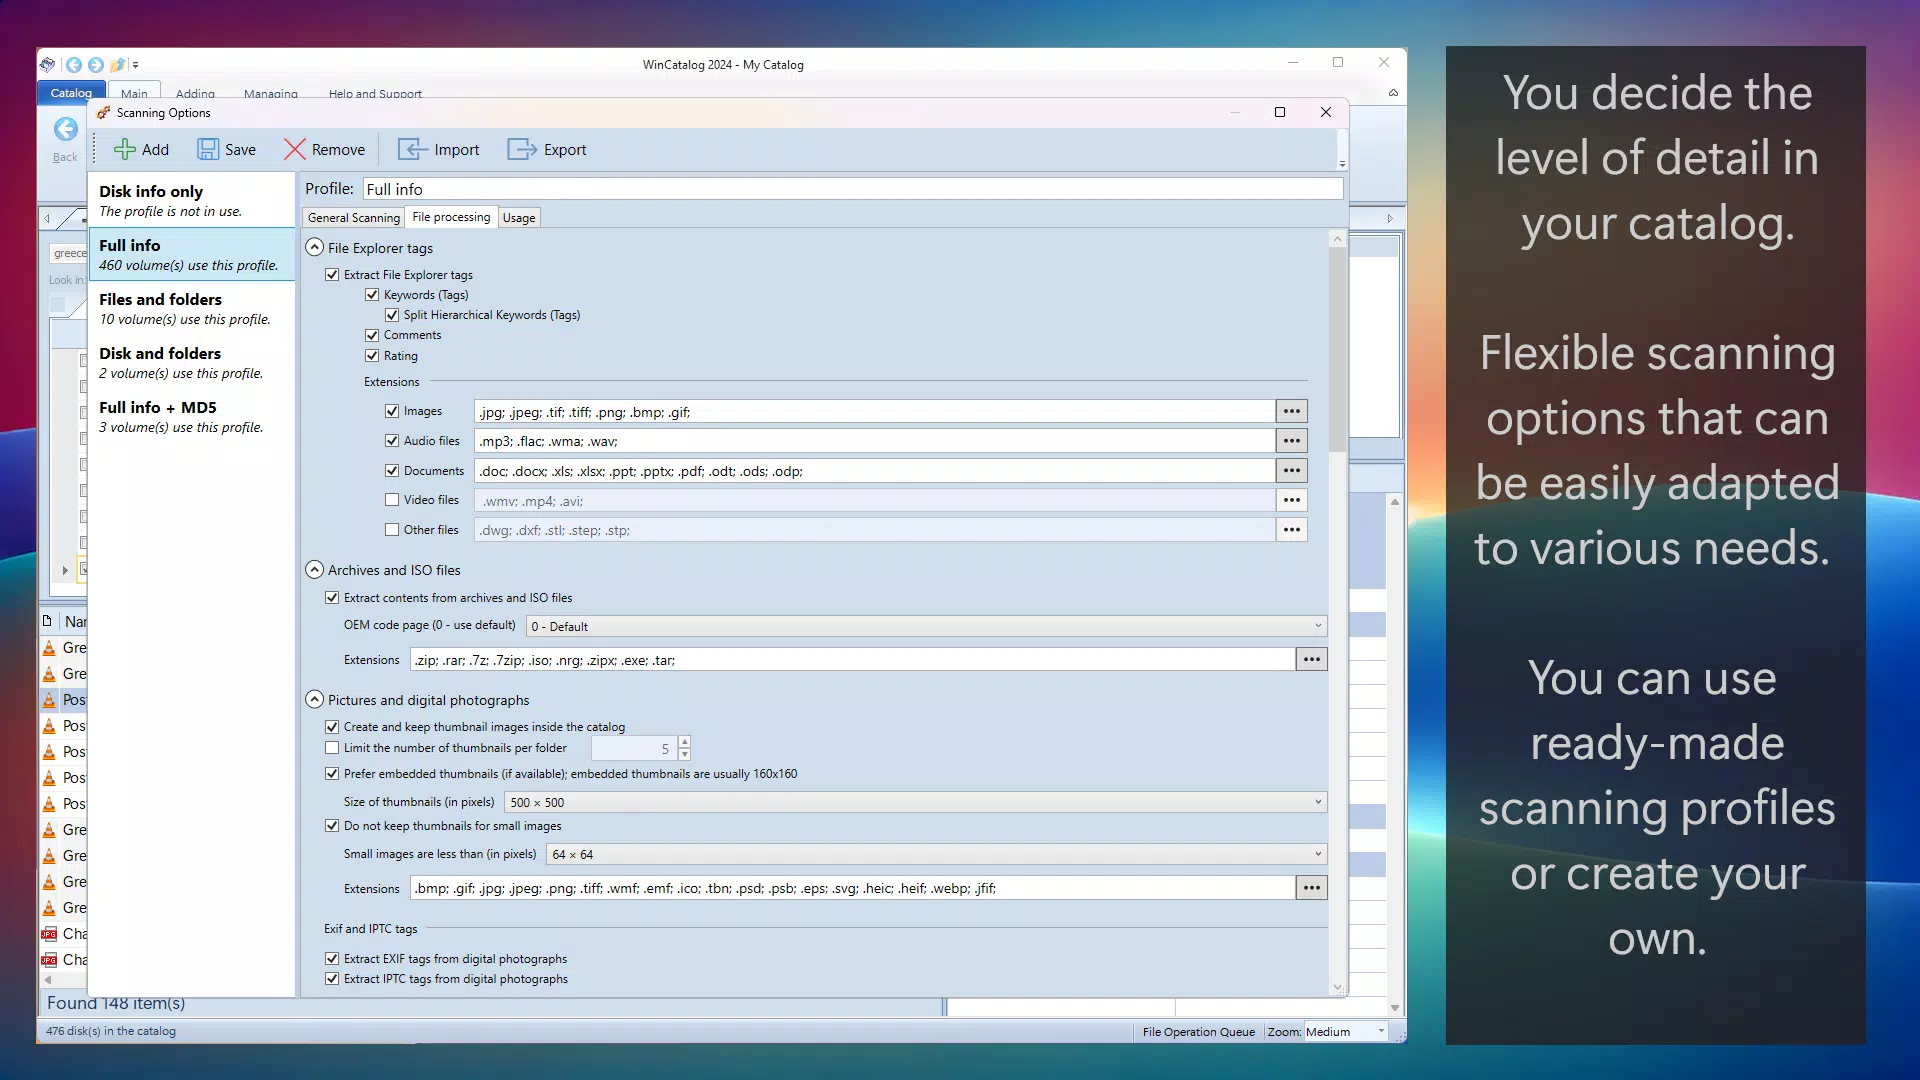Collapse the File Explorer tags section
Image resolution: width=1920 pixels, height=1080 pixels.
click(x=314, y=247)
